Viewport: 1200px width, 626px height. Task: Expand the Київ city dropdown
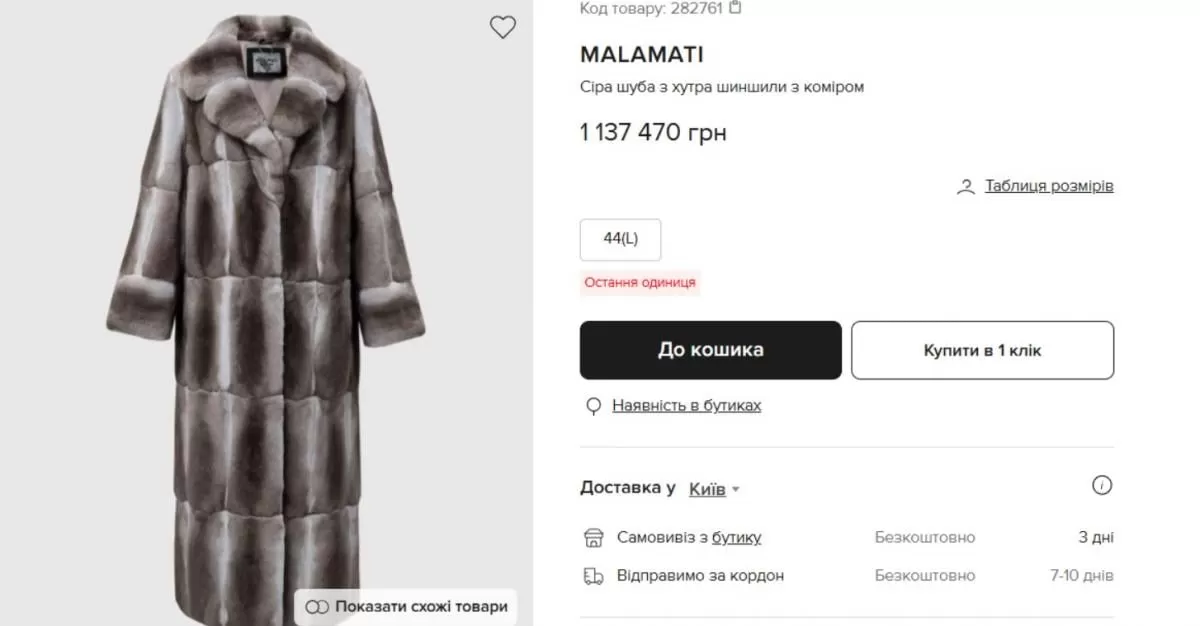tap(734, 489)
